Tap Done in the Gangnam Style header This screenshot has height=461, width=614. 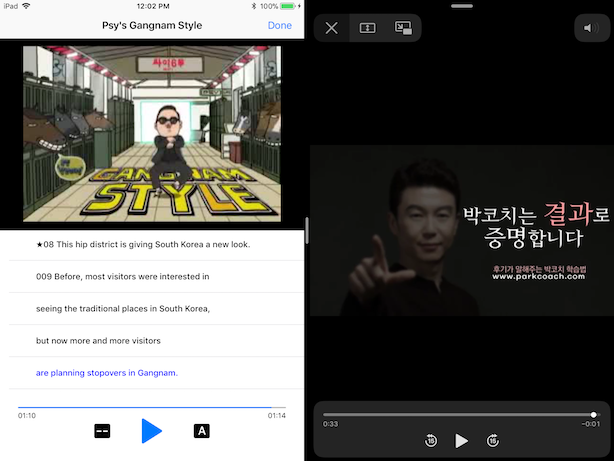click(280, 25)
